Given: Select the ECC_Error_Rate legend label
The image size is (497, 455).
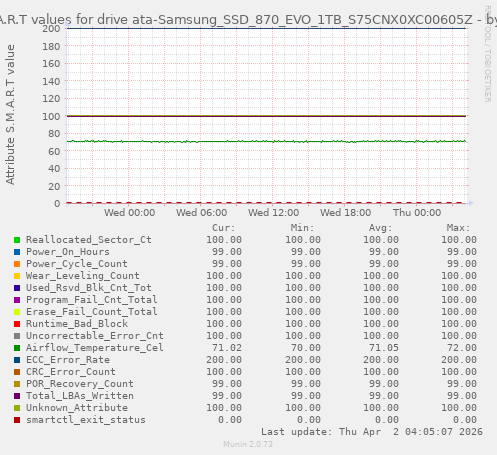Looking at the screenshot, I should pyautogui.click(x=68, y=360).
